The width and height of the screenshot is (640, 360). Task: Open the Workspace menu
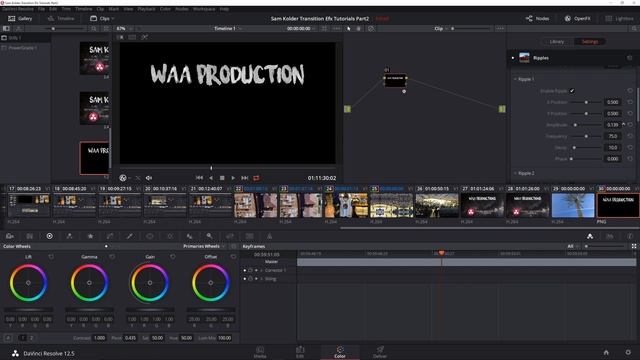coord(204,9)
